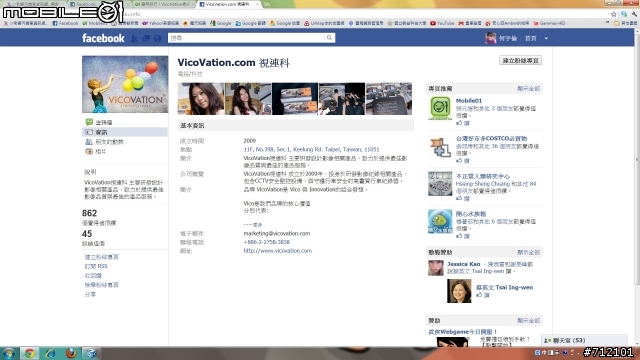
Task: Open fifth photo strip thumbnail
Action: tap(389, 99)
